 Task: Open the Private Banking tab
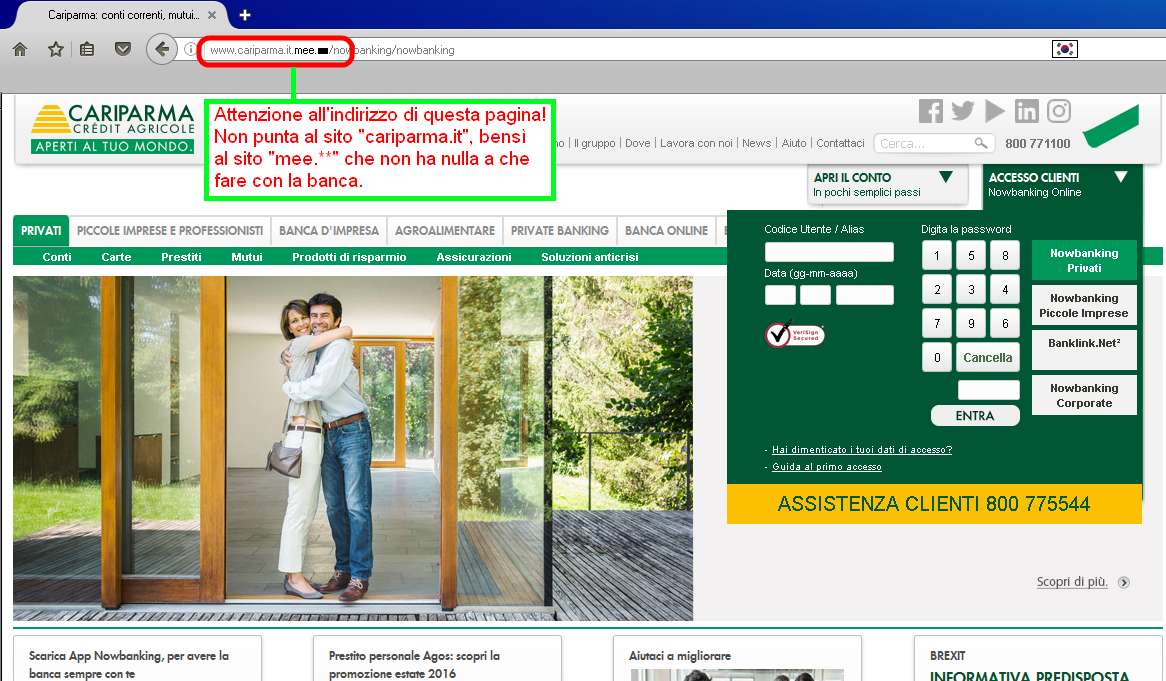click(x=560, y=231)
